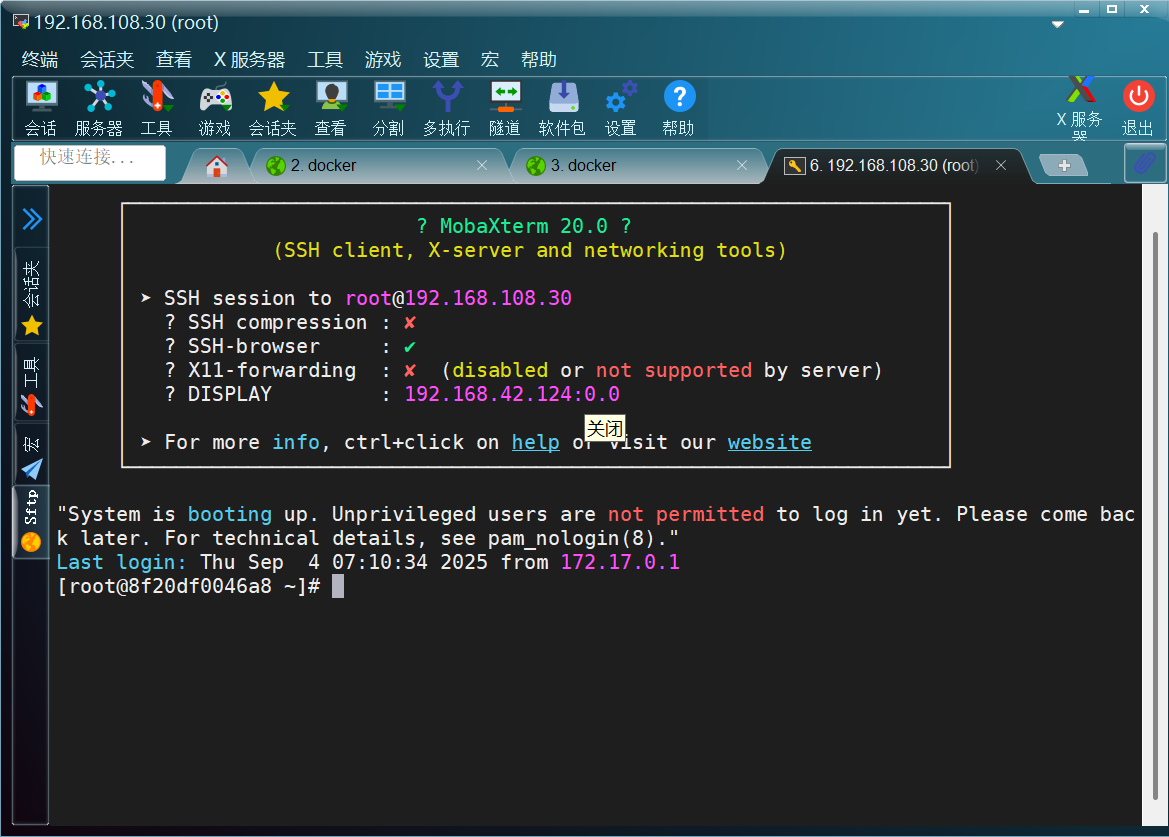Viewport: 1169px width, 837px height.
Task: Click the 查看 (View) toolbar icon
Action: (x=330, y=109)
